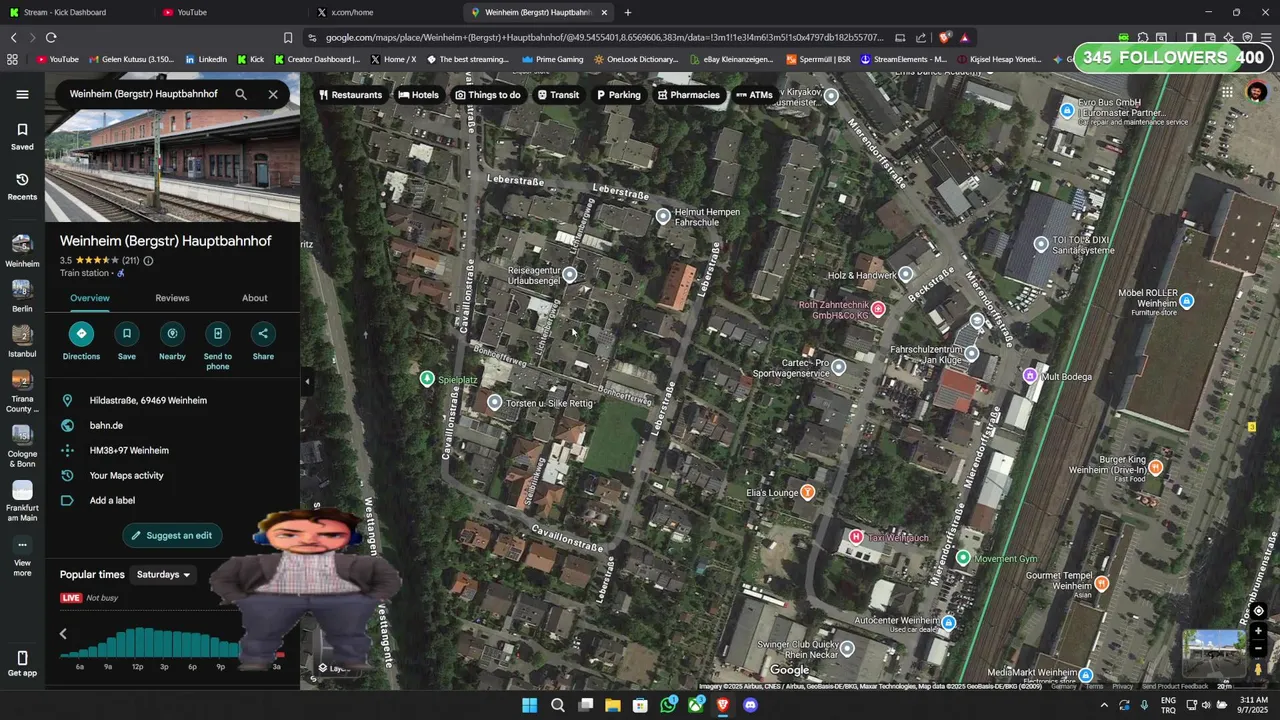Open the Saturdays day dropdown
The width and height of the screenshot is (1280, 720).
tap(163, 575)
